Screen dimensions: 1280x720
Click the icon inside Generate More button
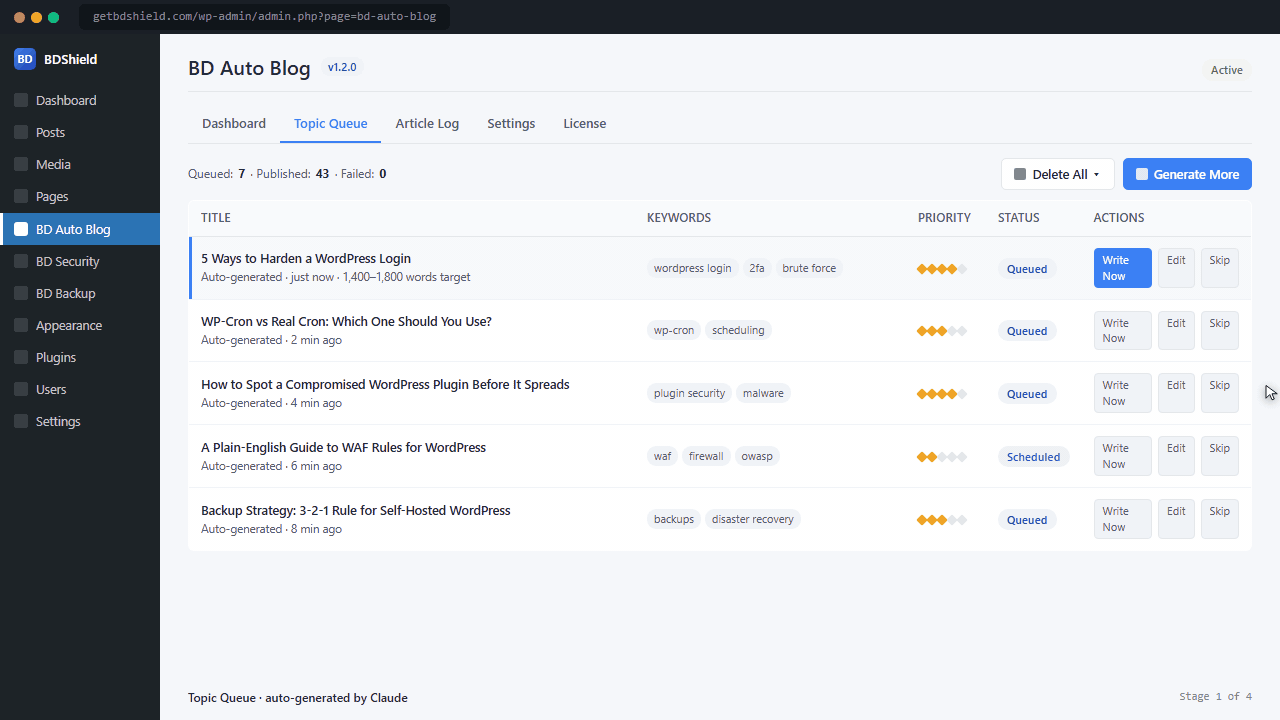[1142, 174]
